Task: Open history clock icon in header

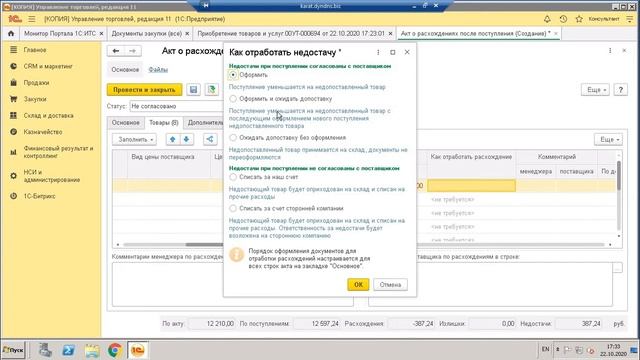Action: point(563,19)
